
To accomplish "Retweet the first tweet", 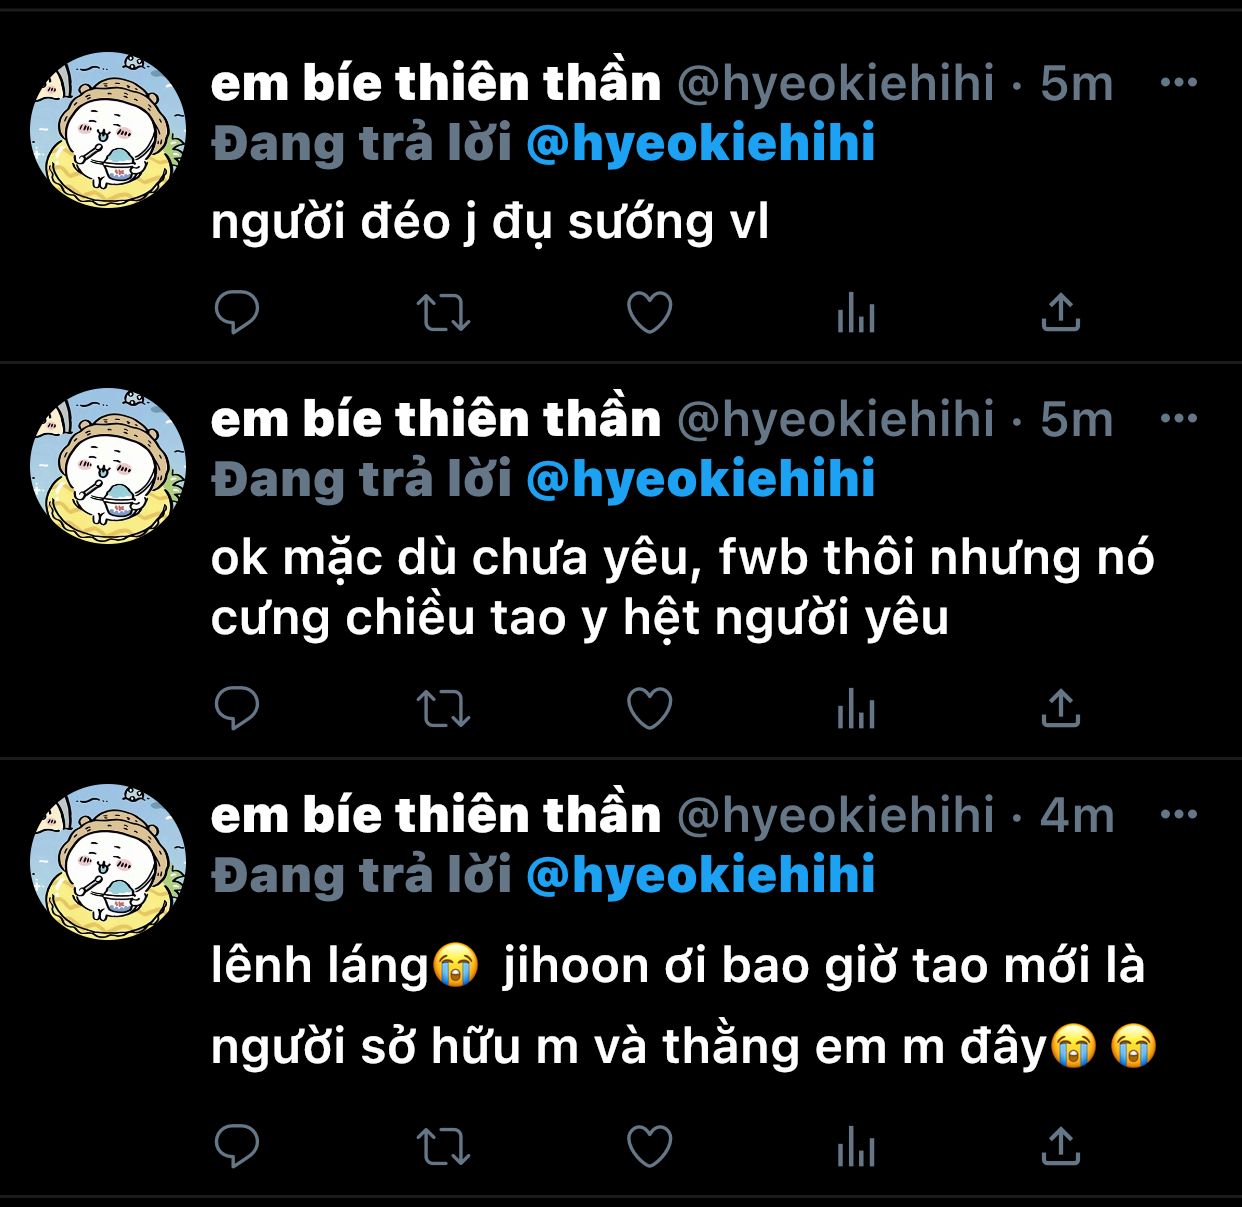I will point(443,313).
